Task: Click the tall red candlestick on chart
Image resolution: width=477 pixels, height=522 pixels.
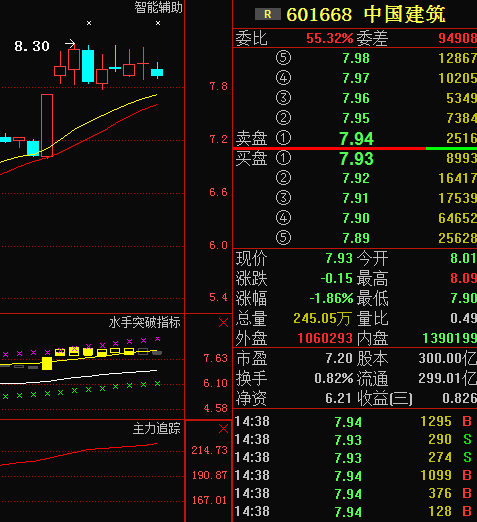Action: (47, 125)
